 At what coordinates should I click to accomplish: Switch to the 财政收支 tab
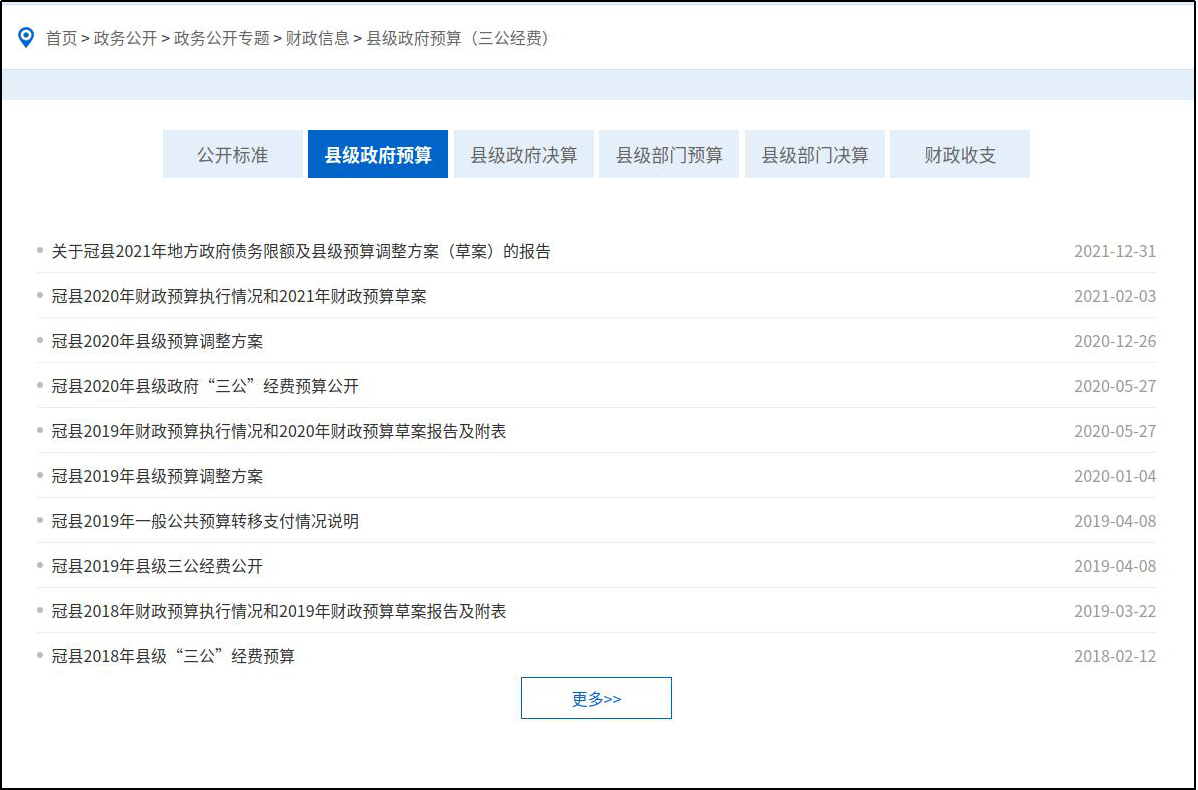click(x=960, y=154)
